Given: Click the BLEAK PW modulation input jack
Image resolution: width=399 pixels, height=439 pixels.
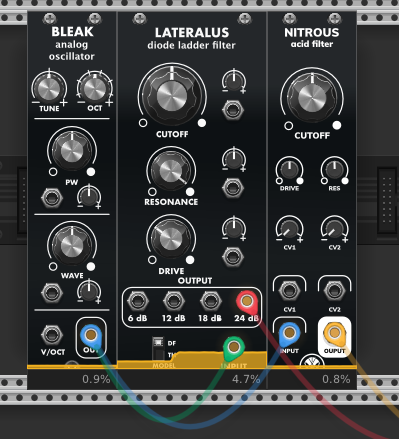Looking at the screenshot, I should pos(52,198).
